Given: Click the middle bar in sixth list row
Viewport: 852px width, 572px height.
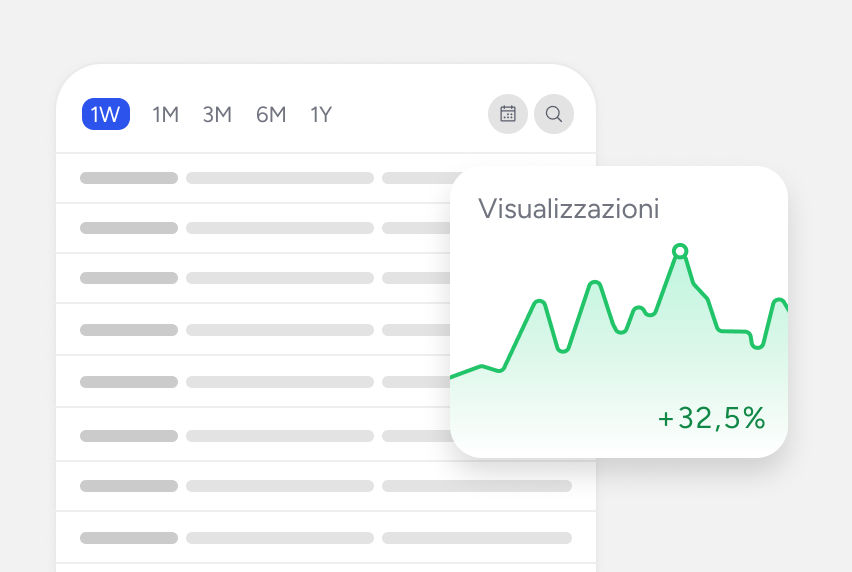Looking at the screenshot, I should click(x=280, y=436).
